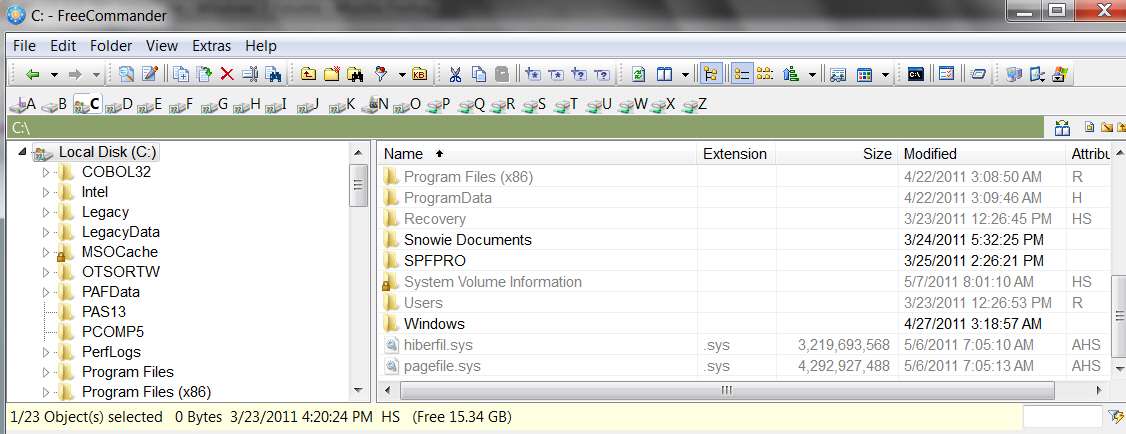
Task: Open the back history dropdown arrow
Action: tap(54, 75)
